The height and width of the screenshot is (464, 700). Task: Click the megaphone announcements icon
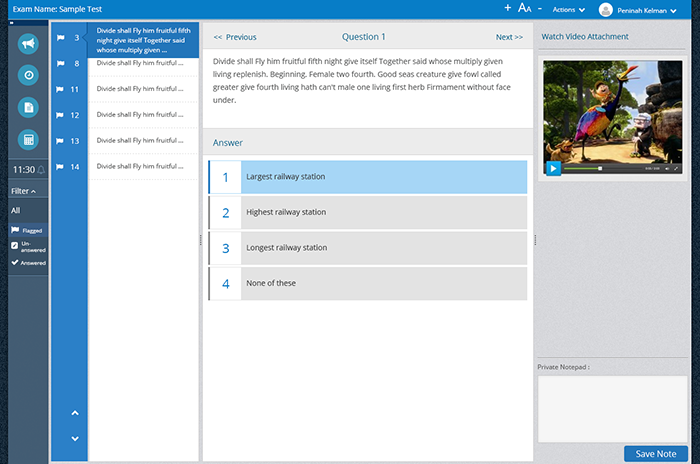(x=28, y=44)
